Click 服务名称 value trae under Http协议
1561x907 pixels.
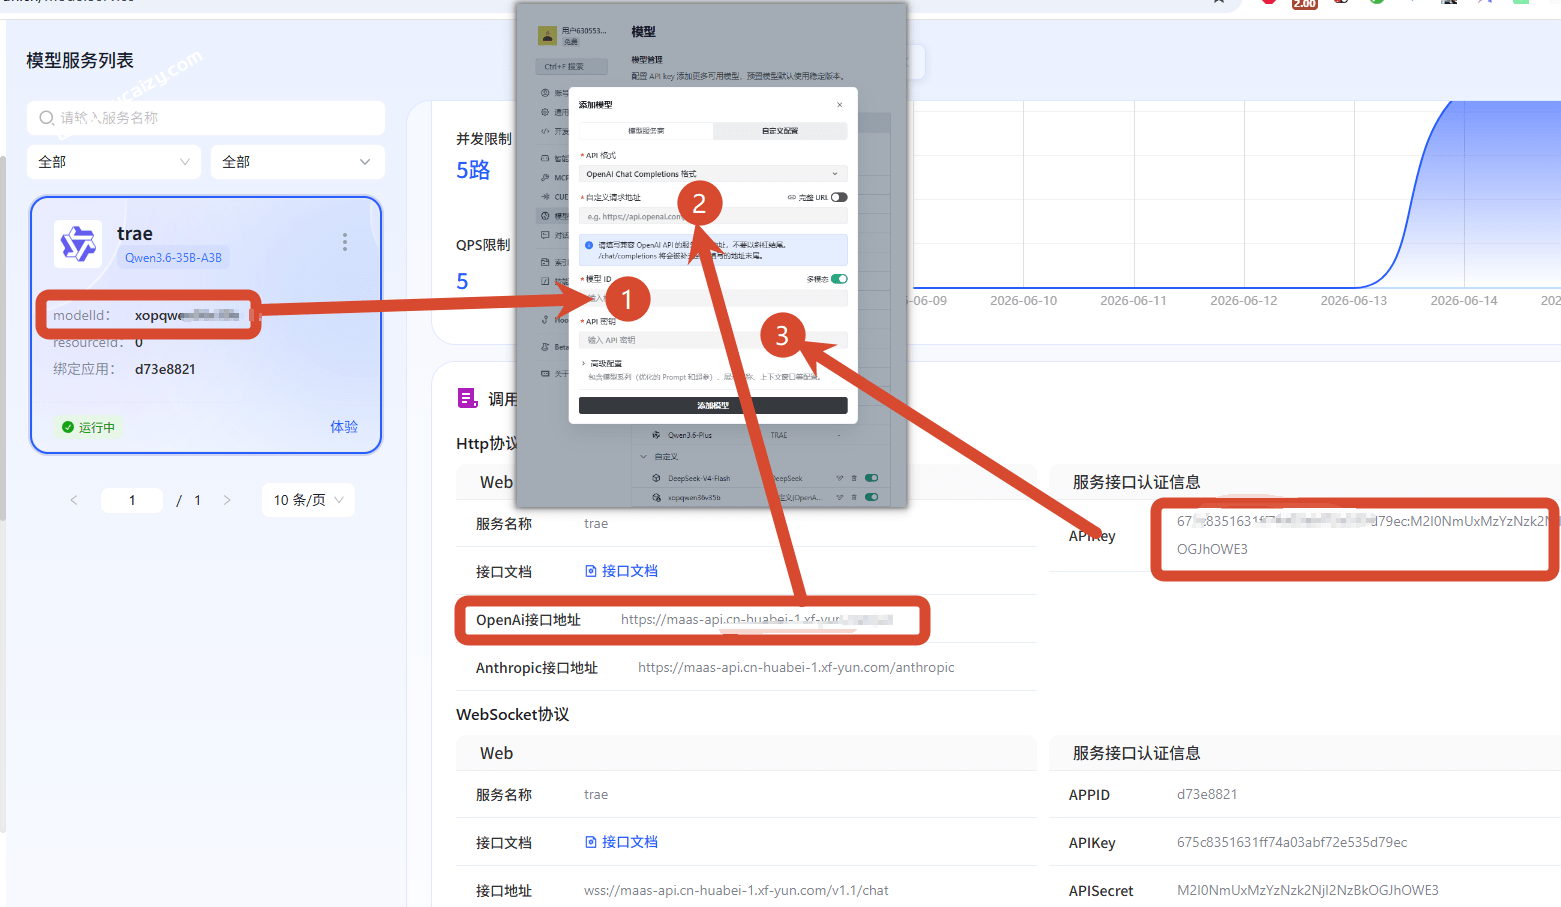(596, 524)
